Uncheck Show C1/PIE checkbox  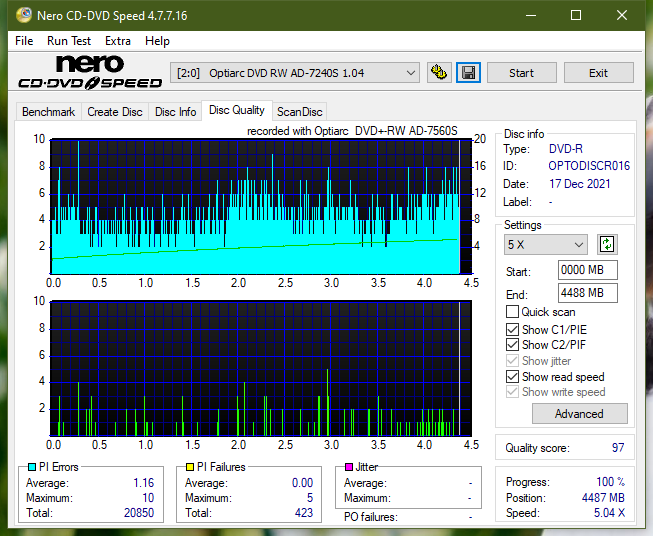pos(512,329)
